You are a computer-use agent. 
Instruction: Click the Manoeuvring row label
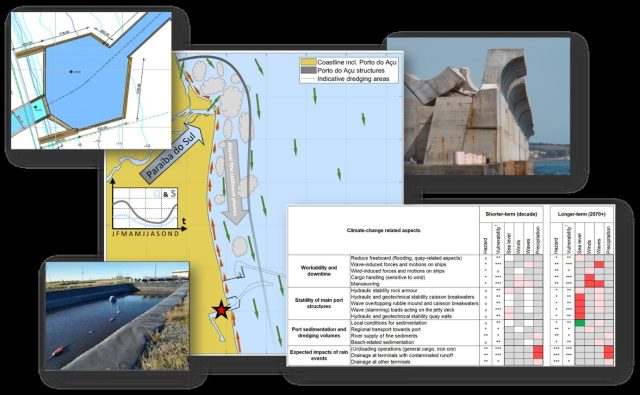365,284
